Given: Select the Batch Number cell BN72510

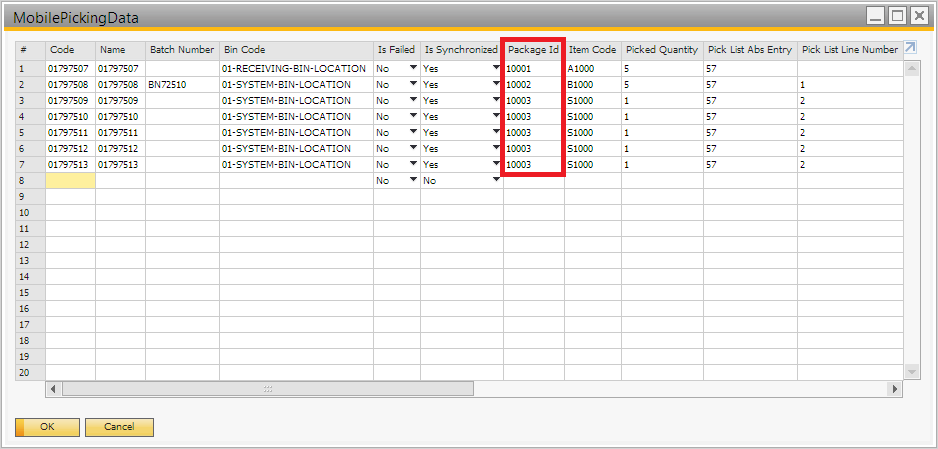Looking at the screenshot, I should pos(182,85).
